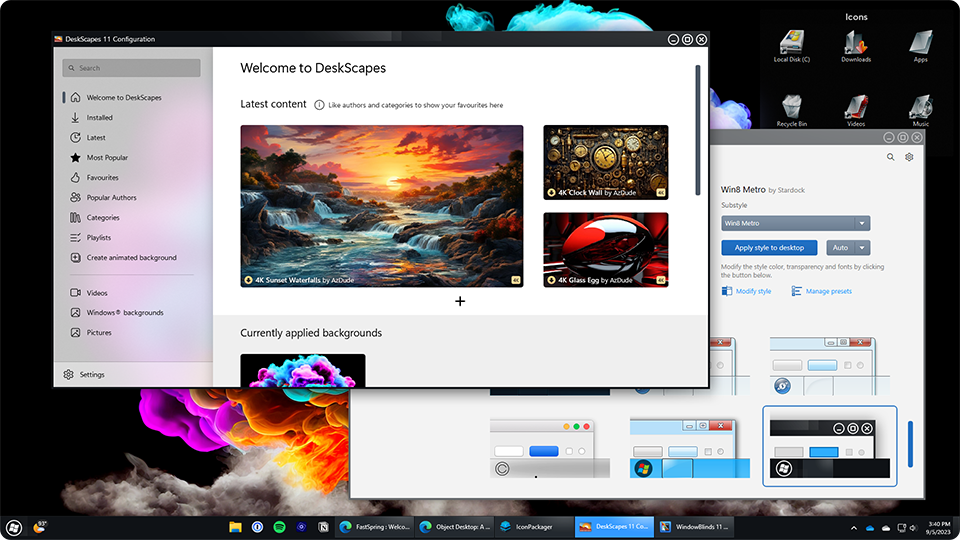The image size is (960, 540).
Task: Open the Notion icon on the taskbar
Action: coord(323,527)
